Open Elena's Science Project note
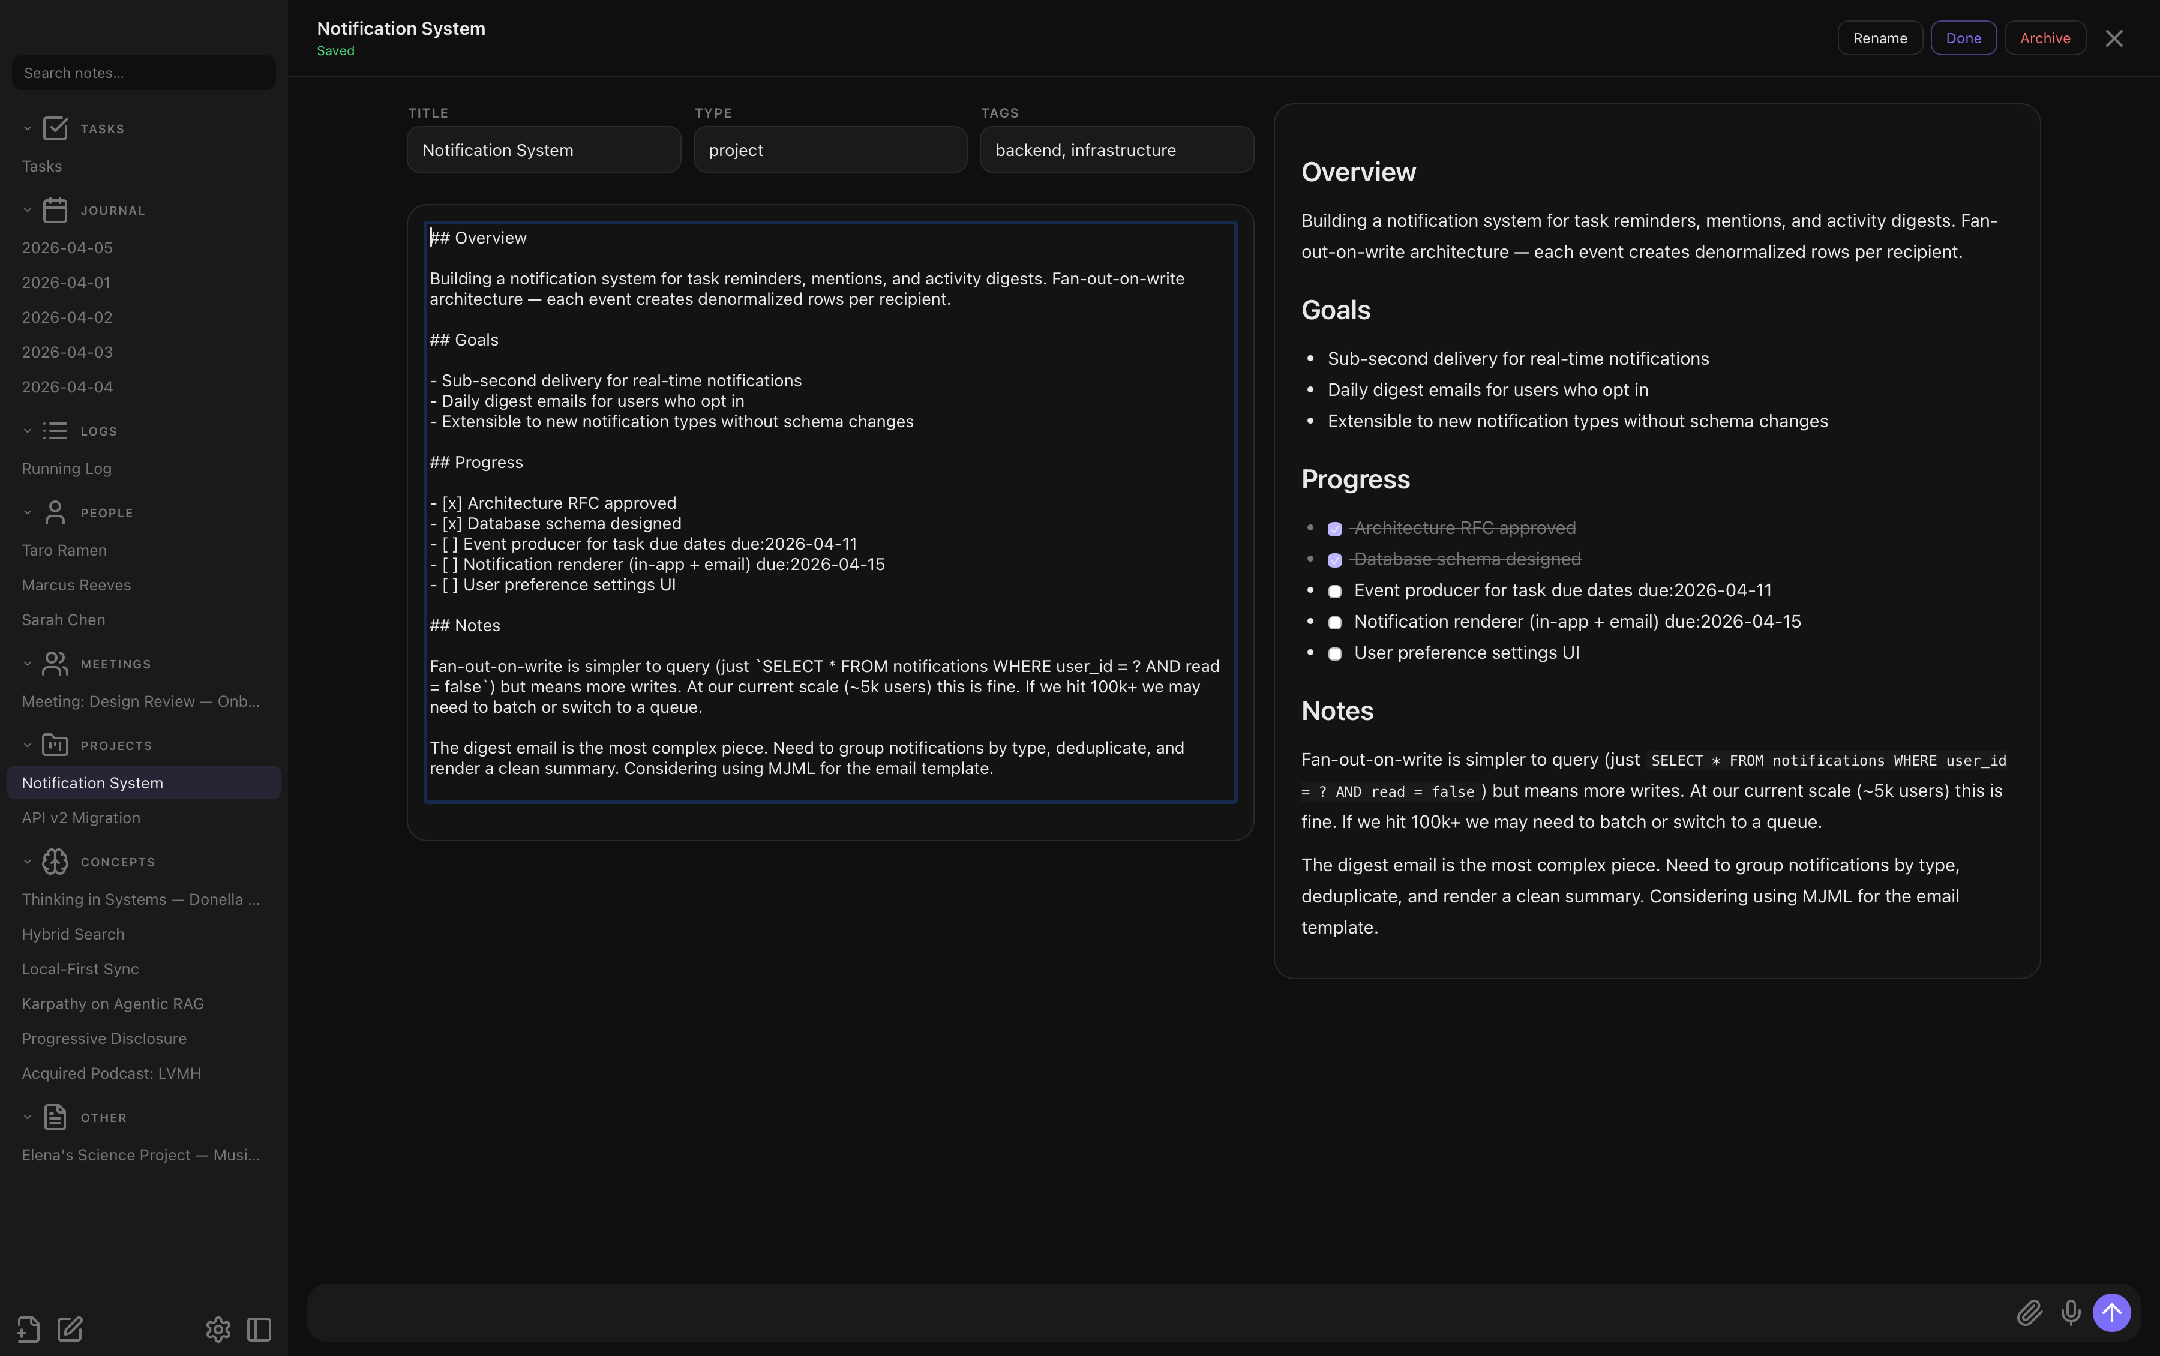This screenshot has height=1356, width=2160. [x=144, y=1154]
